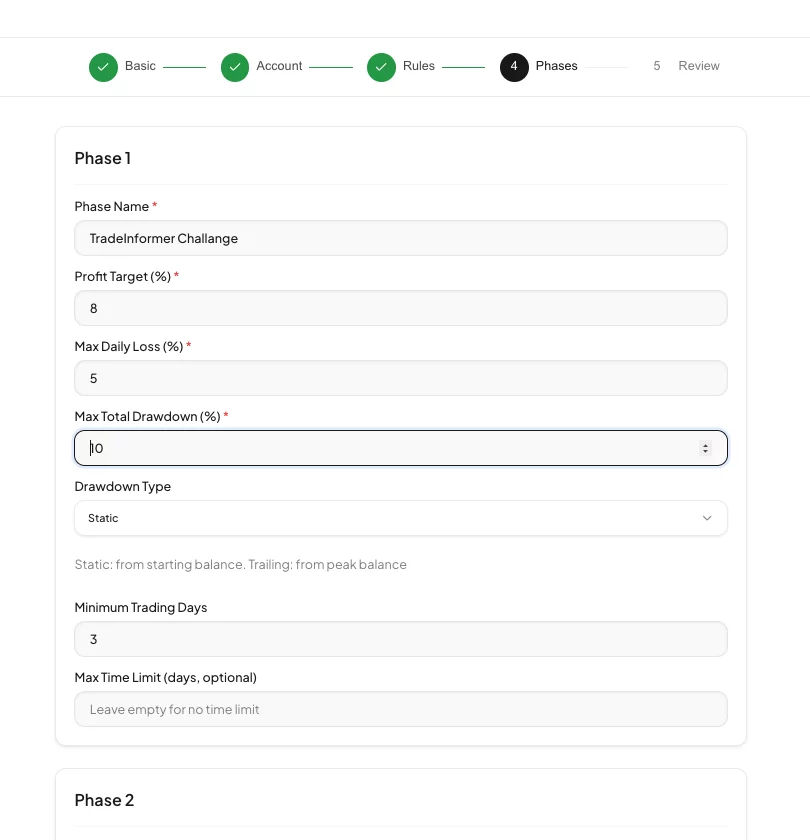The height and width of the screenshot is (840, 810).
Task: Click the Phase Name input field
Action: click(400, 238)
